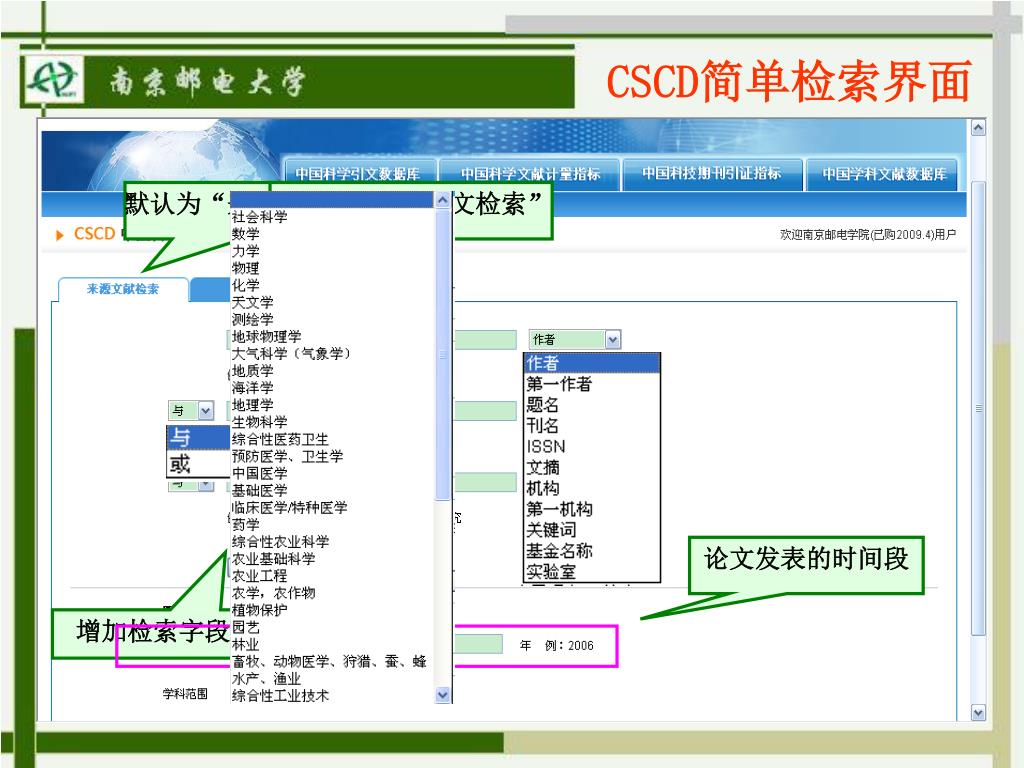Choose 关键词 in the field list
Viewport: 1024px width, 768px height.
[592, 530]
